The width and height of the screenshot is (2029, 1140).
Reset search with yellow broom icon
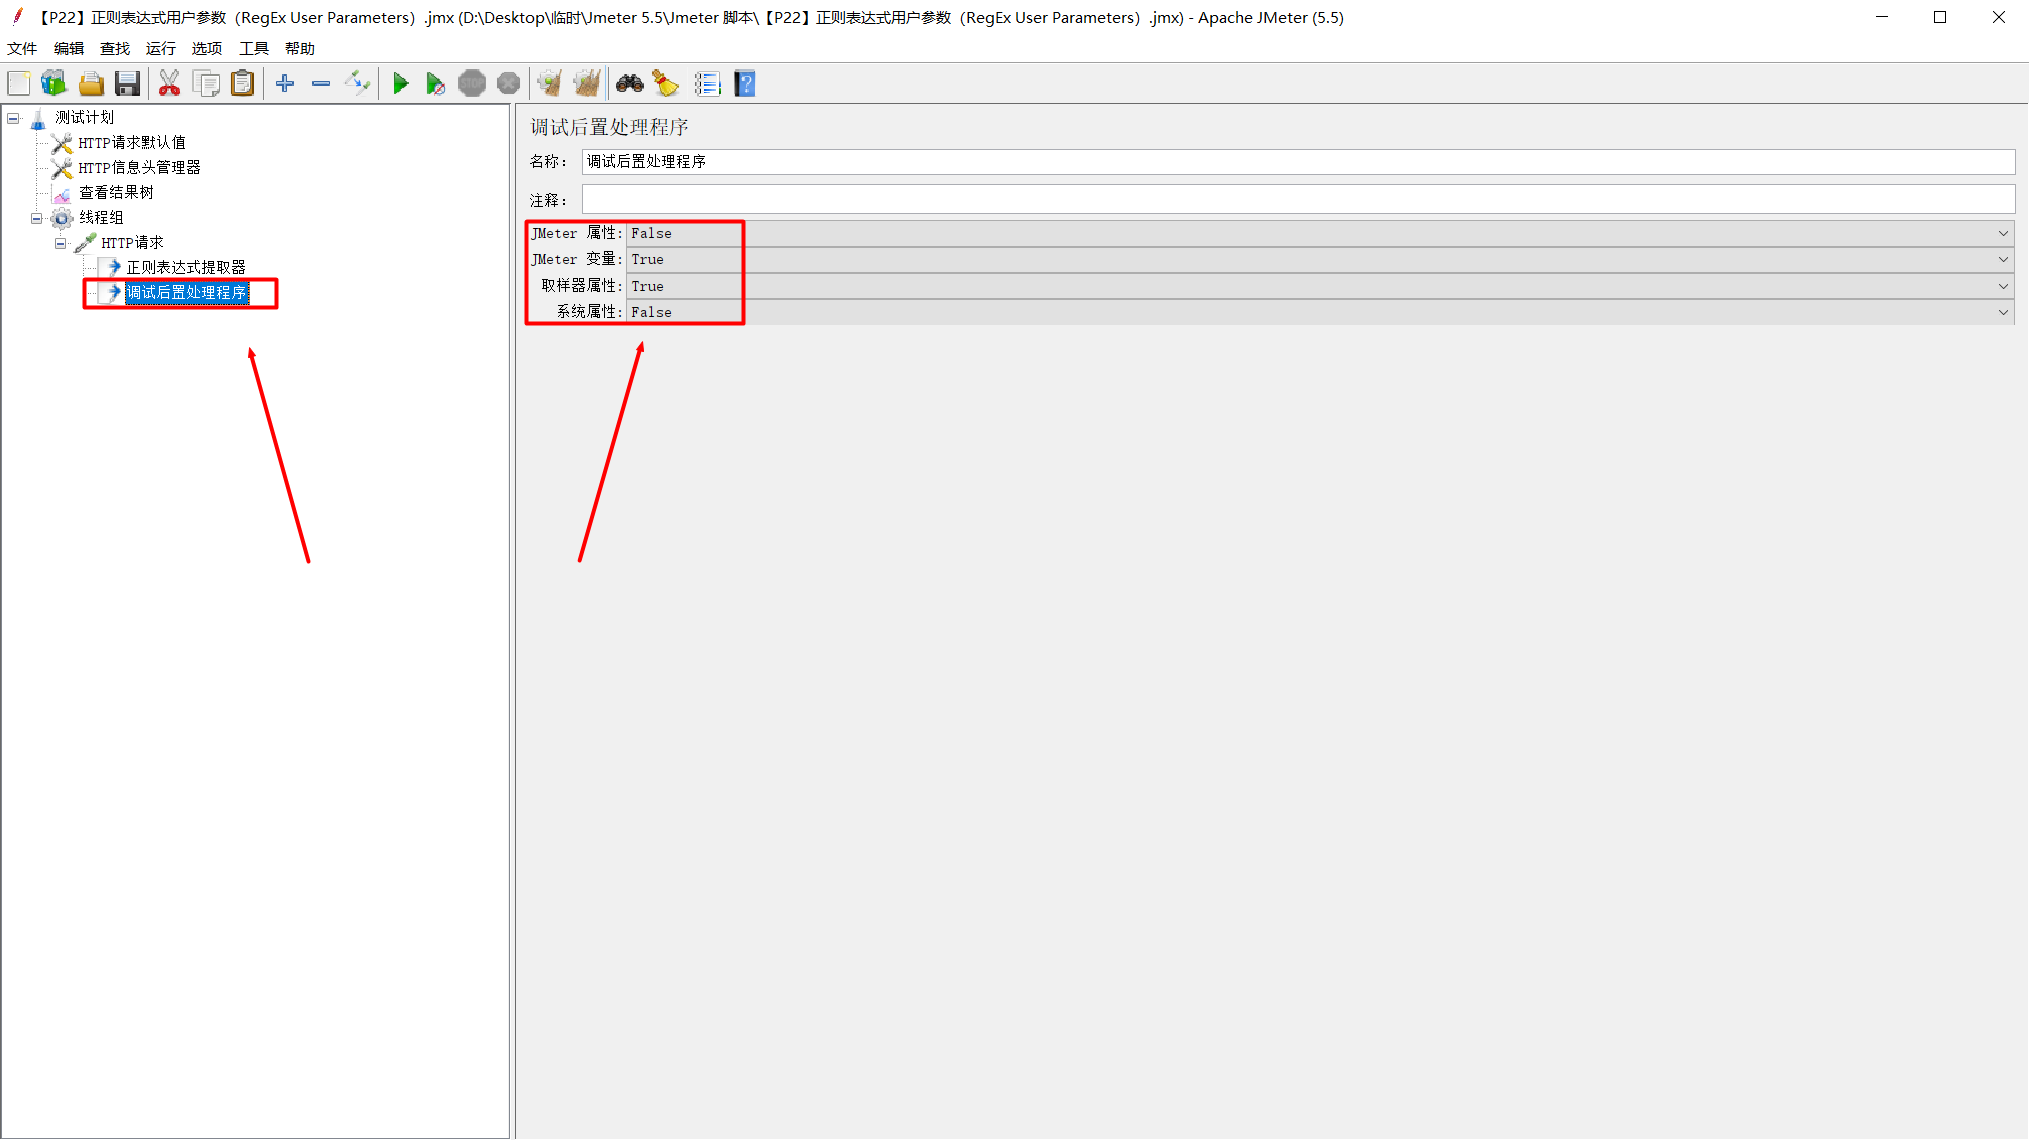[x=666, y=84]
